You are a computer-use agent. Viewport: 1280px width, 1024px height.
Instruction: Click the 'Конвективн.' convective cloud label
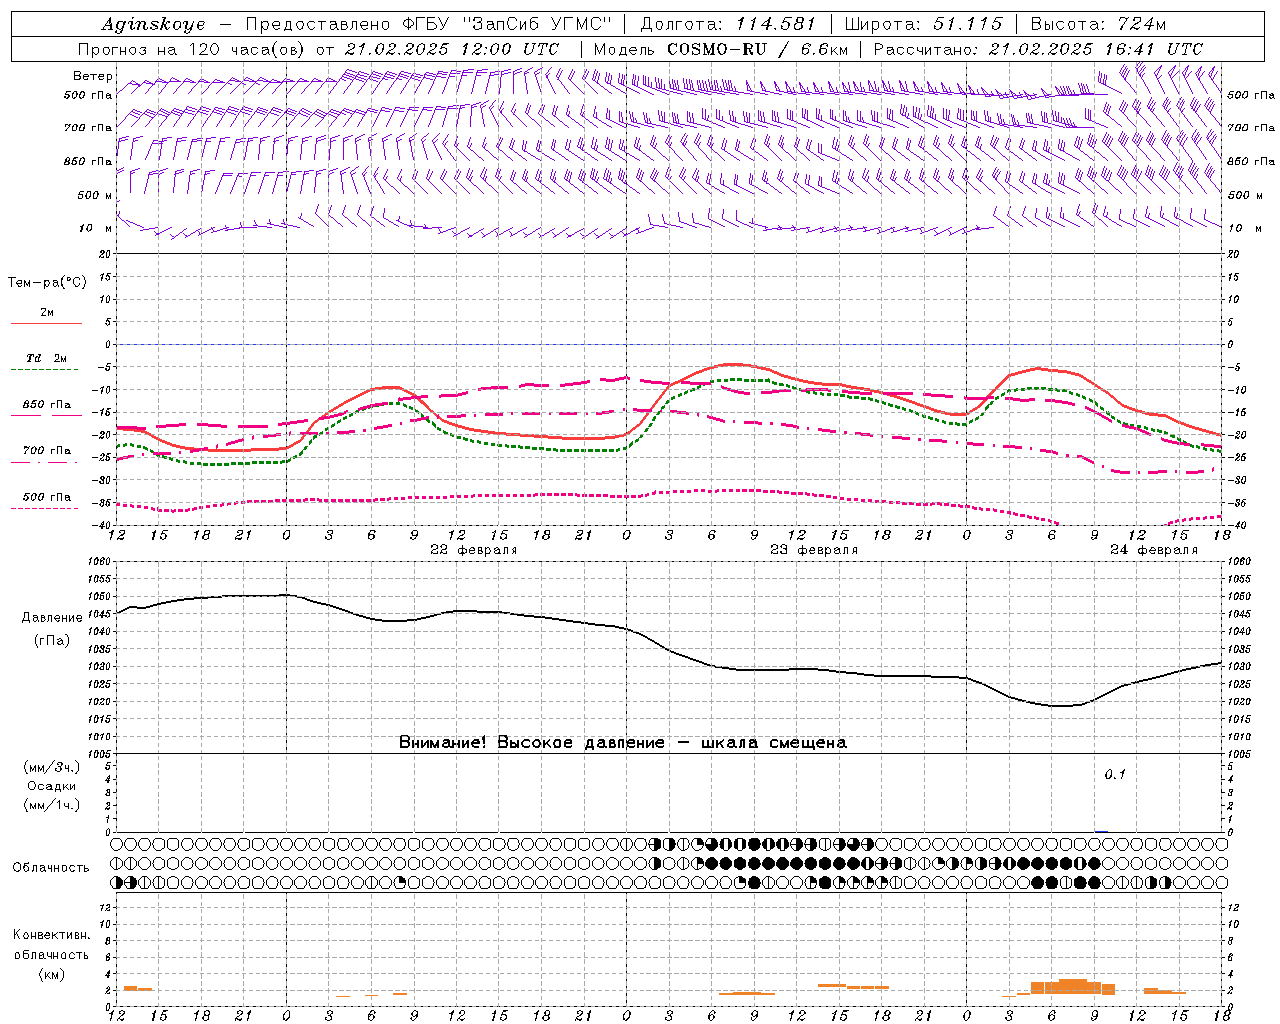point(51,935)
